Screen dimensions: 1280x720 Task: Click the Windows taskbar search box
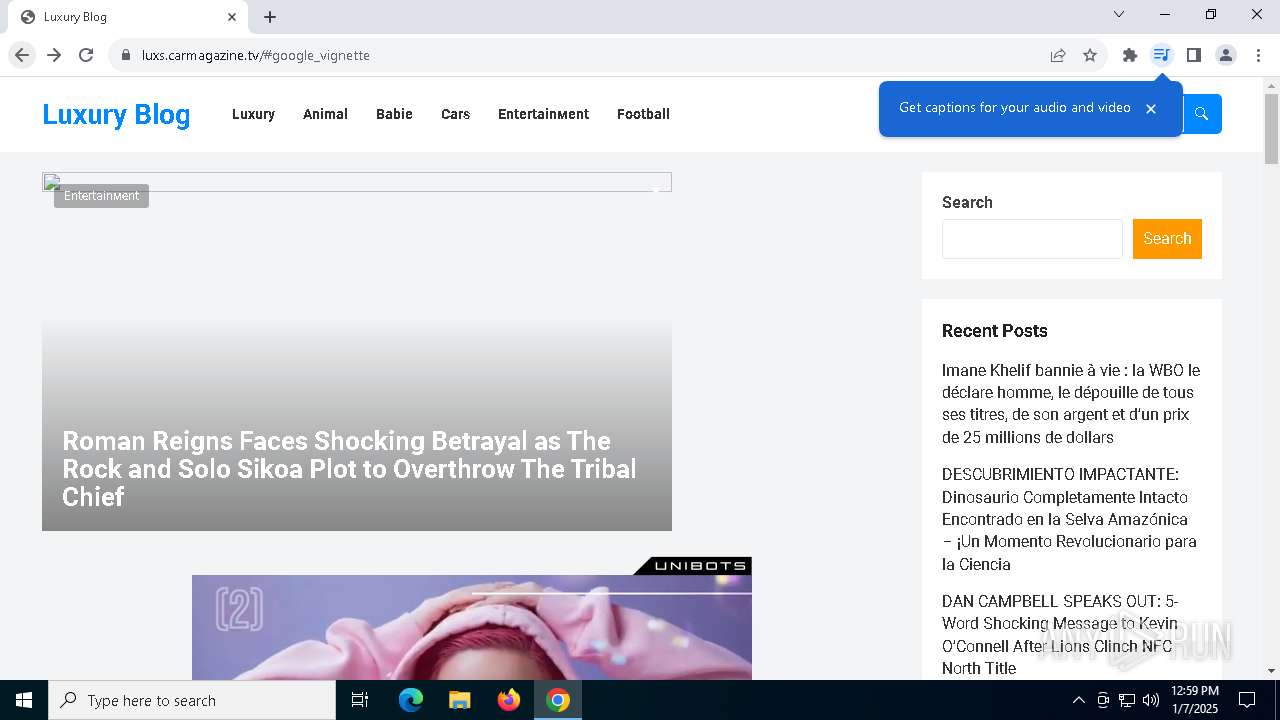pyautogui.click(x=192, y=700)
